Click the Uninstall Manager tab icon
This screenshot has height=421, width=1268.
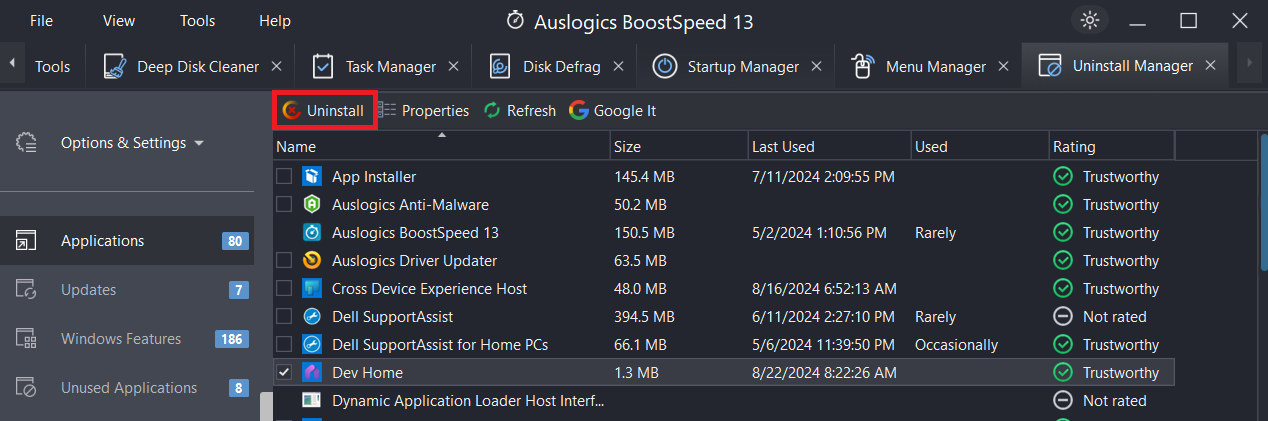tap(1050, 66)
